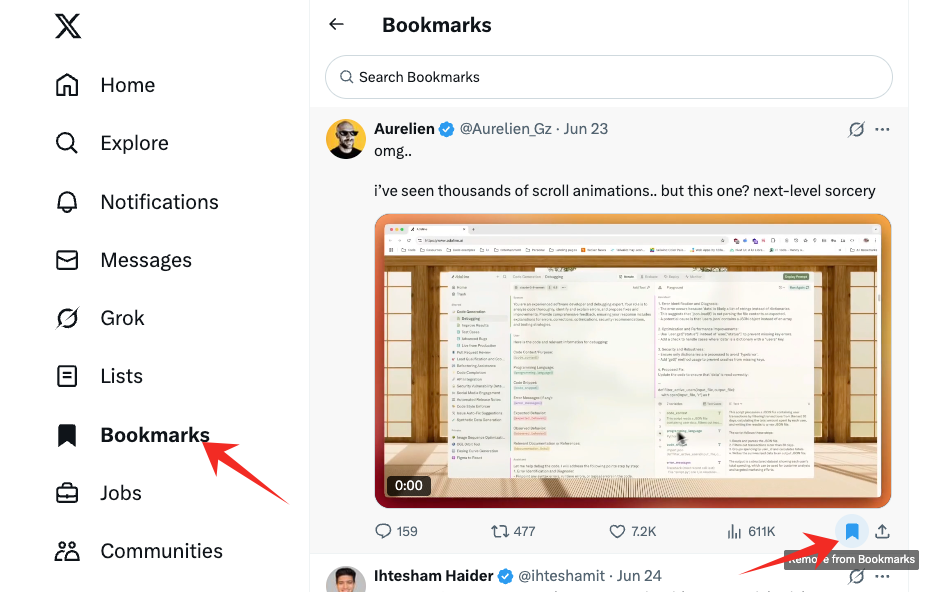Go back with the arrow button
The image size is (933, 592).
point(337,24)
